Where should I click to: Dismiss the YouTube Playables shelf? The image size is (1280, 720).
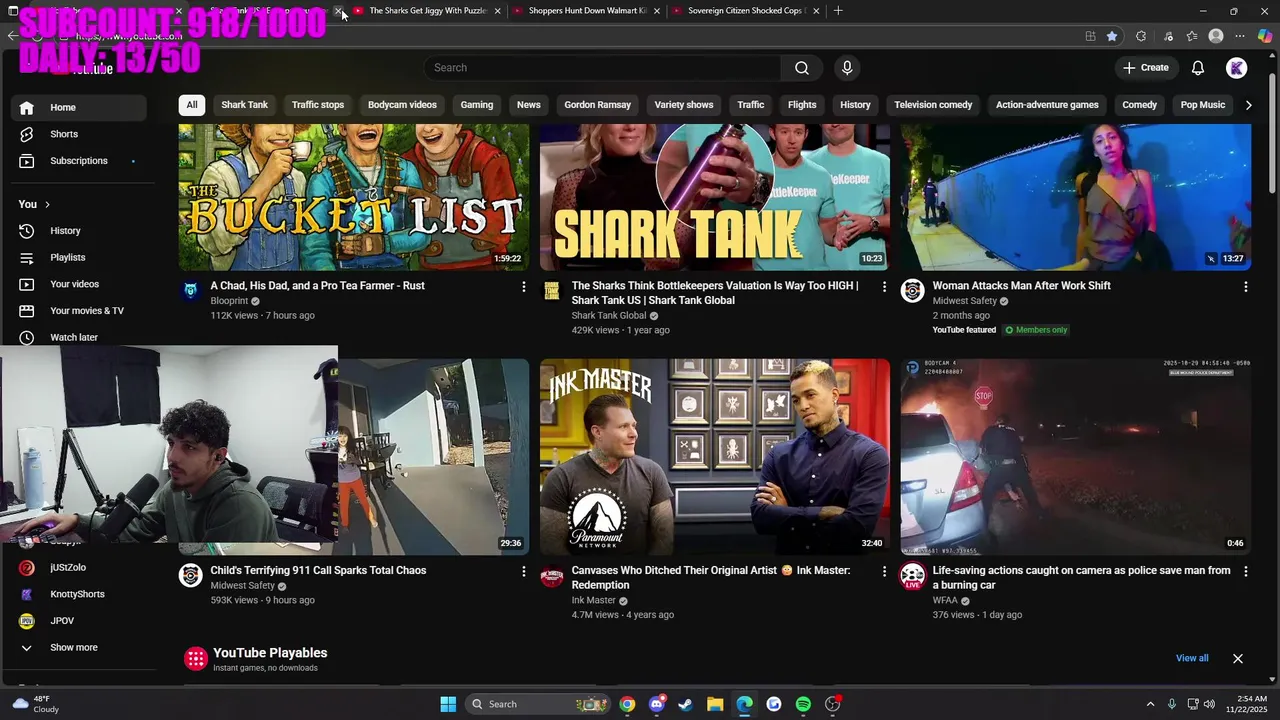tap(1238, 659)
